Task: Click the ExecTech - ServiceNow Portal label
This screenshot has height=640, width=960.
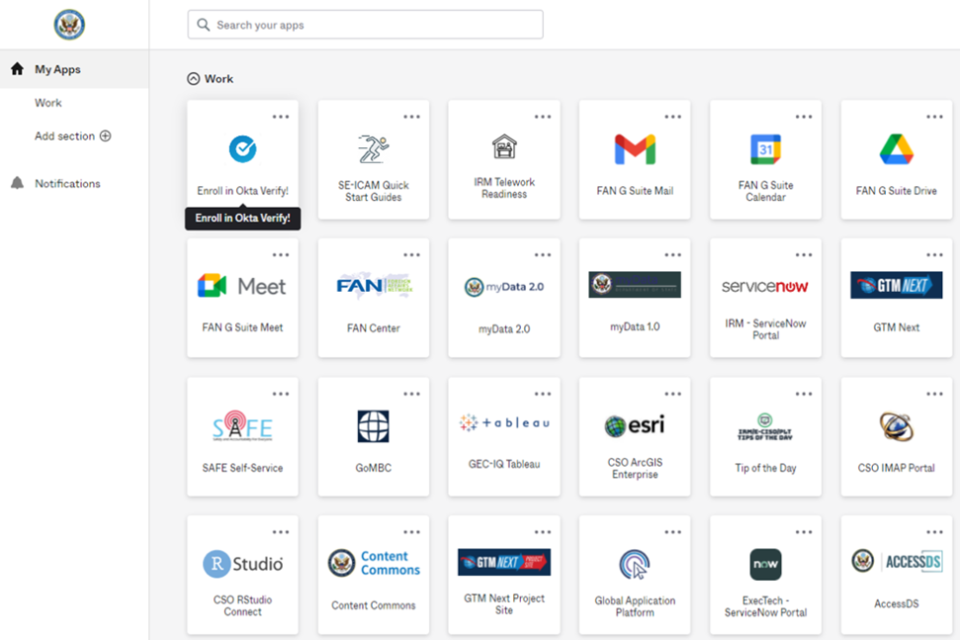Action: (x=765, y=606)
